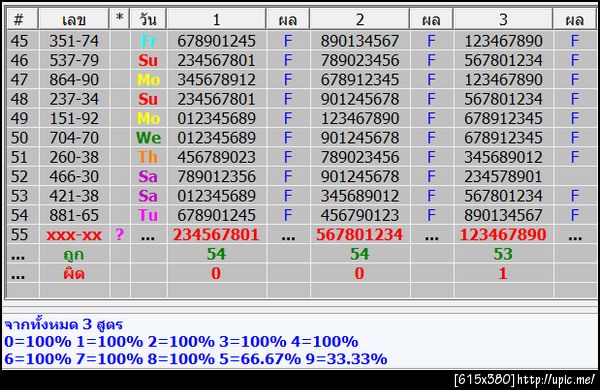Click the 'วัน' column header
Screen dimensions: 600x390
(x=148, y=19)
